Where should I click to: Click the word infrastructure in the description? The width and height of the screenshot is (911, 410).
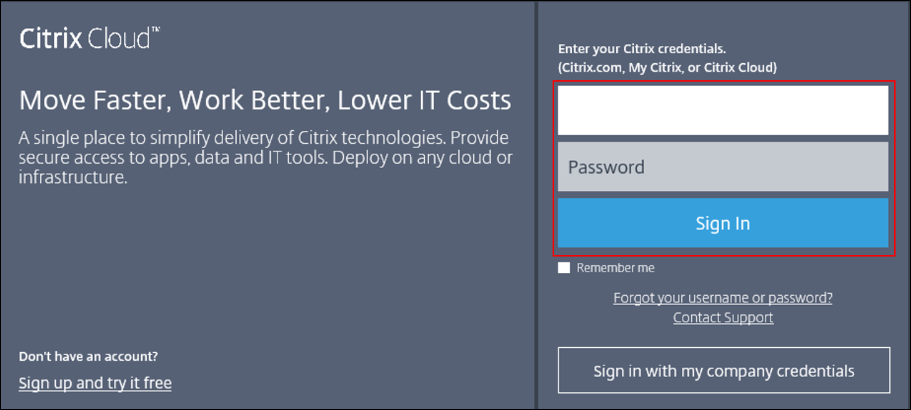[x=73, y=178]
